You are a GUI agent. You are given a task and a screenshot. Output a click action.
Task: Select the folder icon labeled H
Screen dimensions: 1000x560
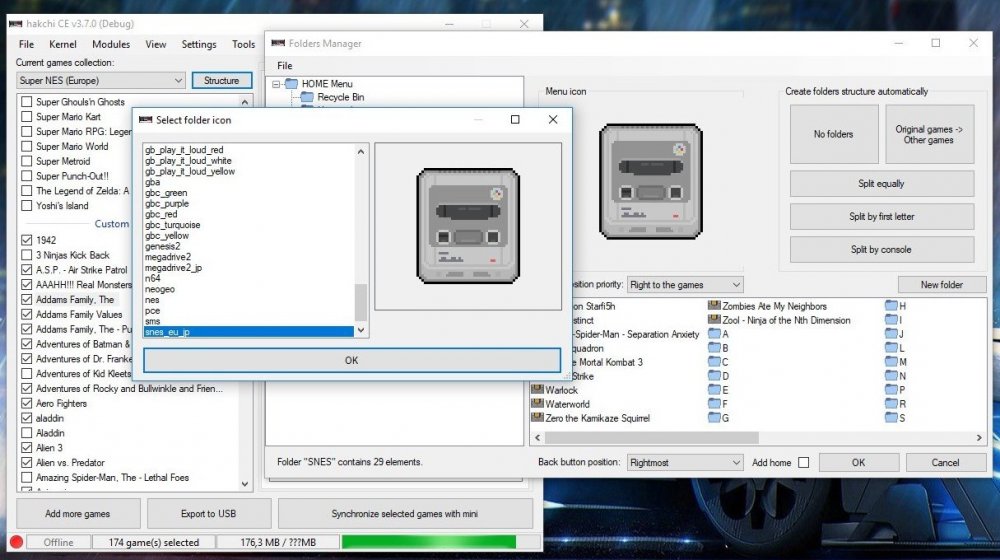pos(890,306)
